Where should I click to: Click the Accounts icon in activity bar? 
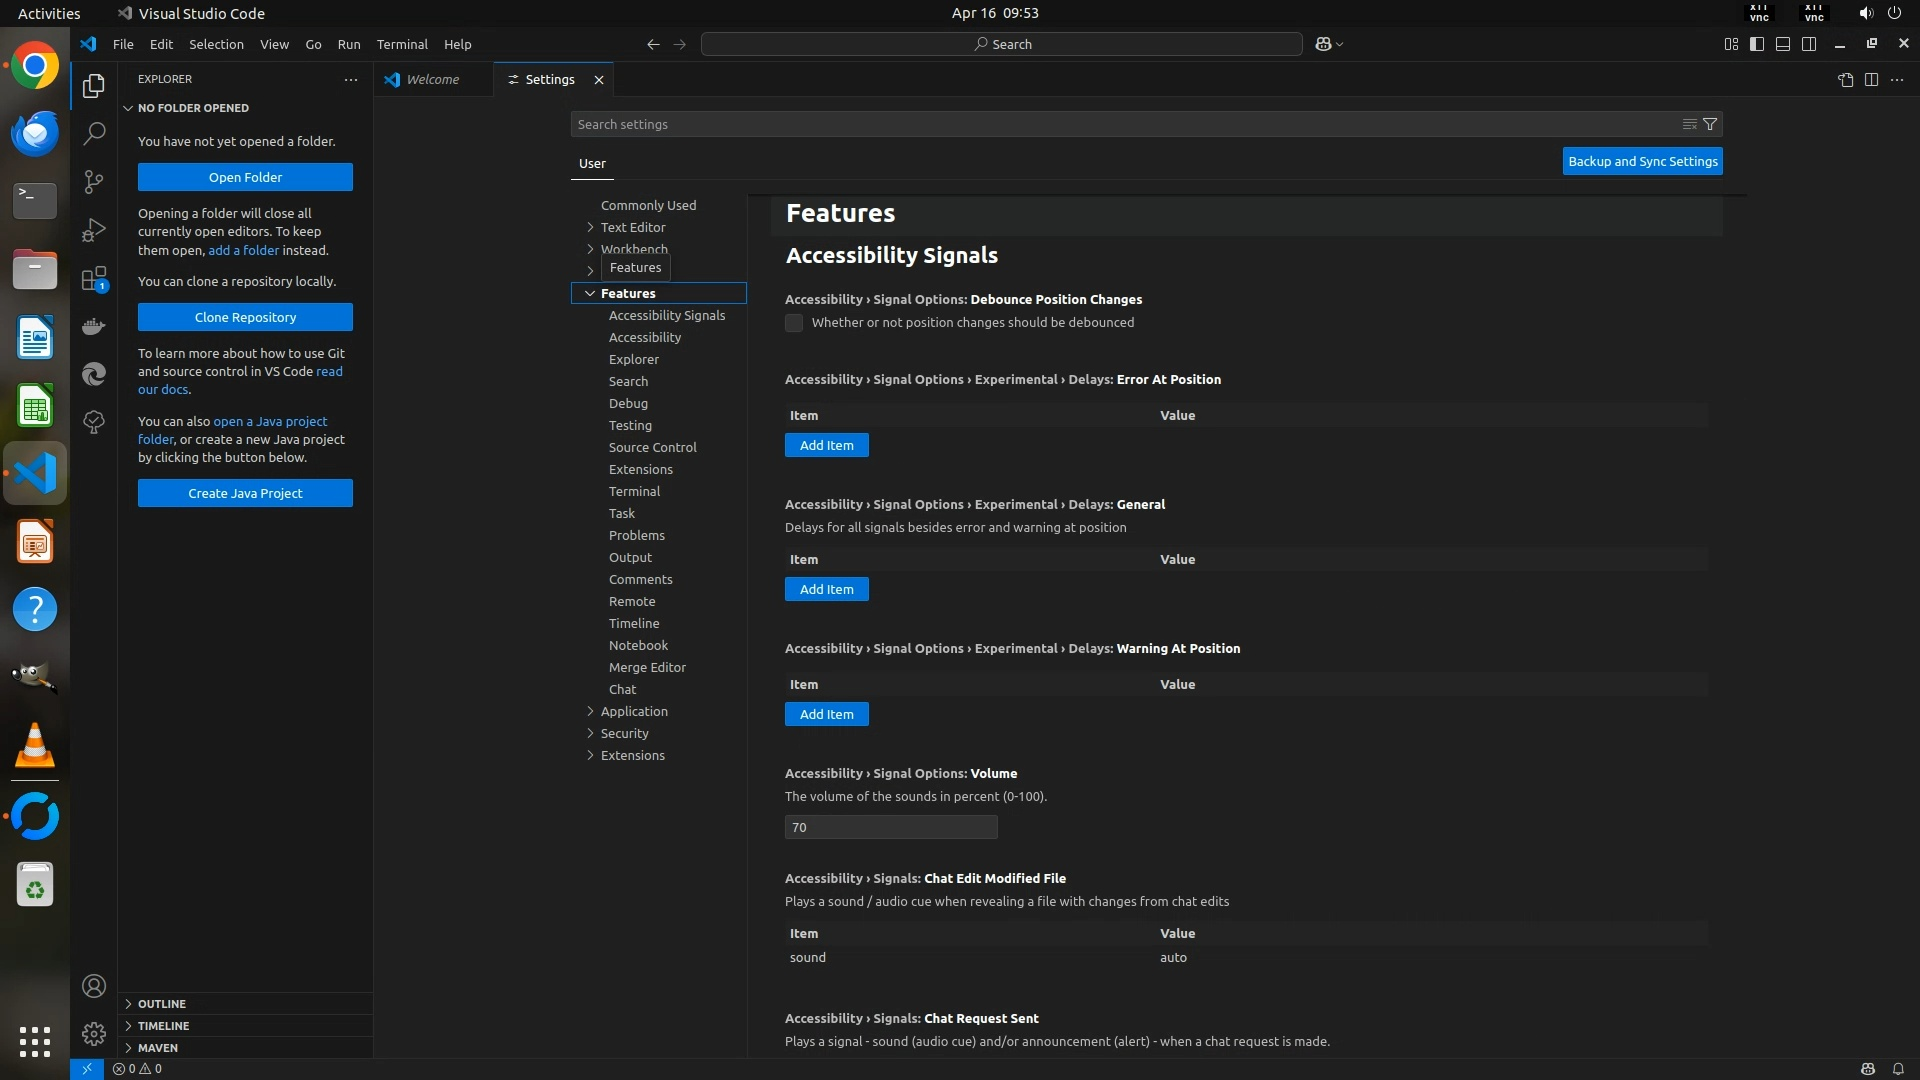point(94,986)
